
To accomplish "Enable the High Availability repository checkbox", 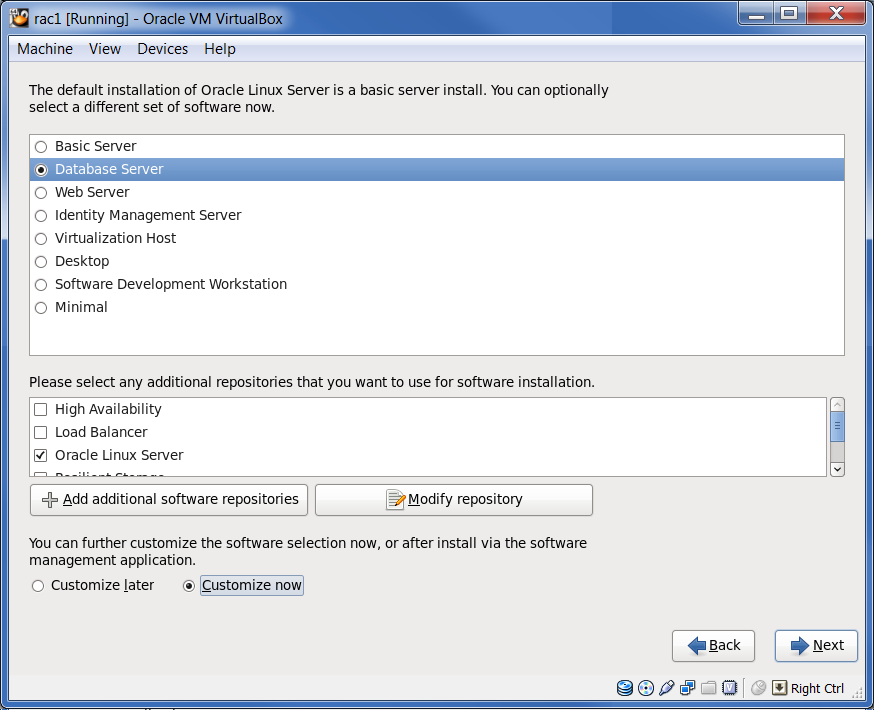I will tap(40, 409).
